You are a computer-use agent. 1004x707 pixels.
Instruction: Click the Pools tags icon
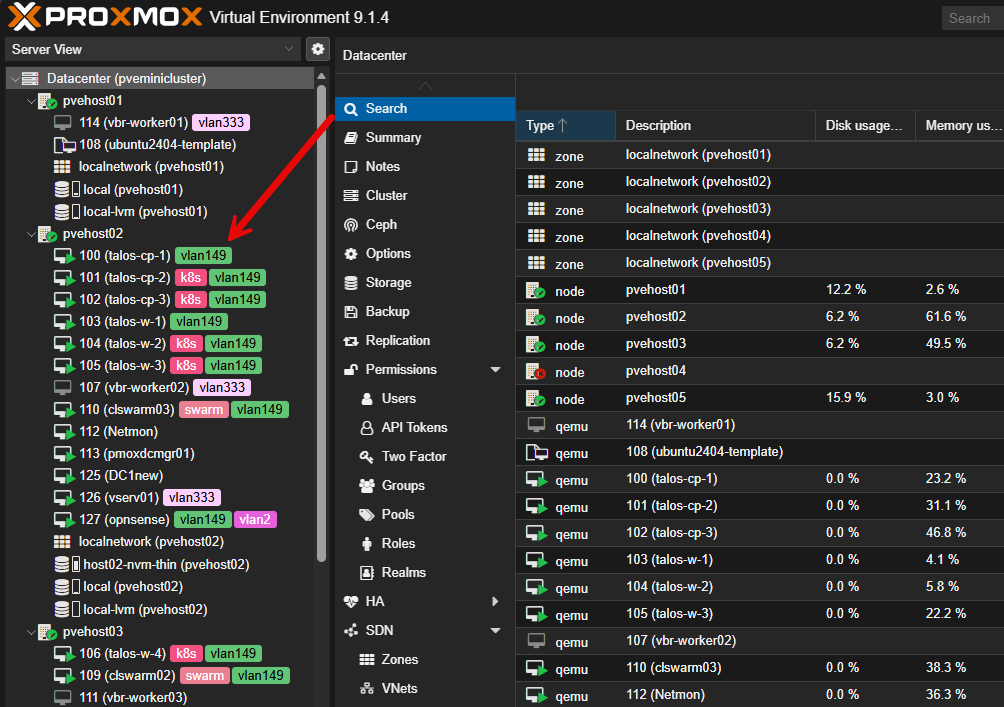367,515
